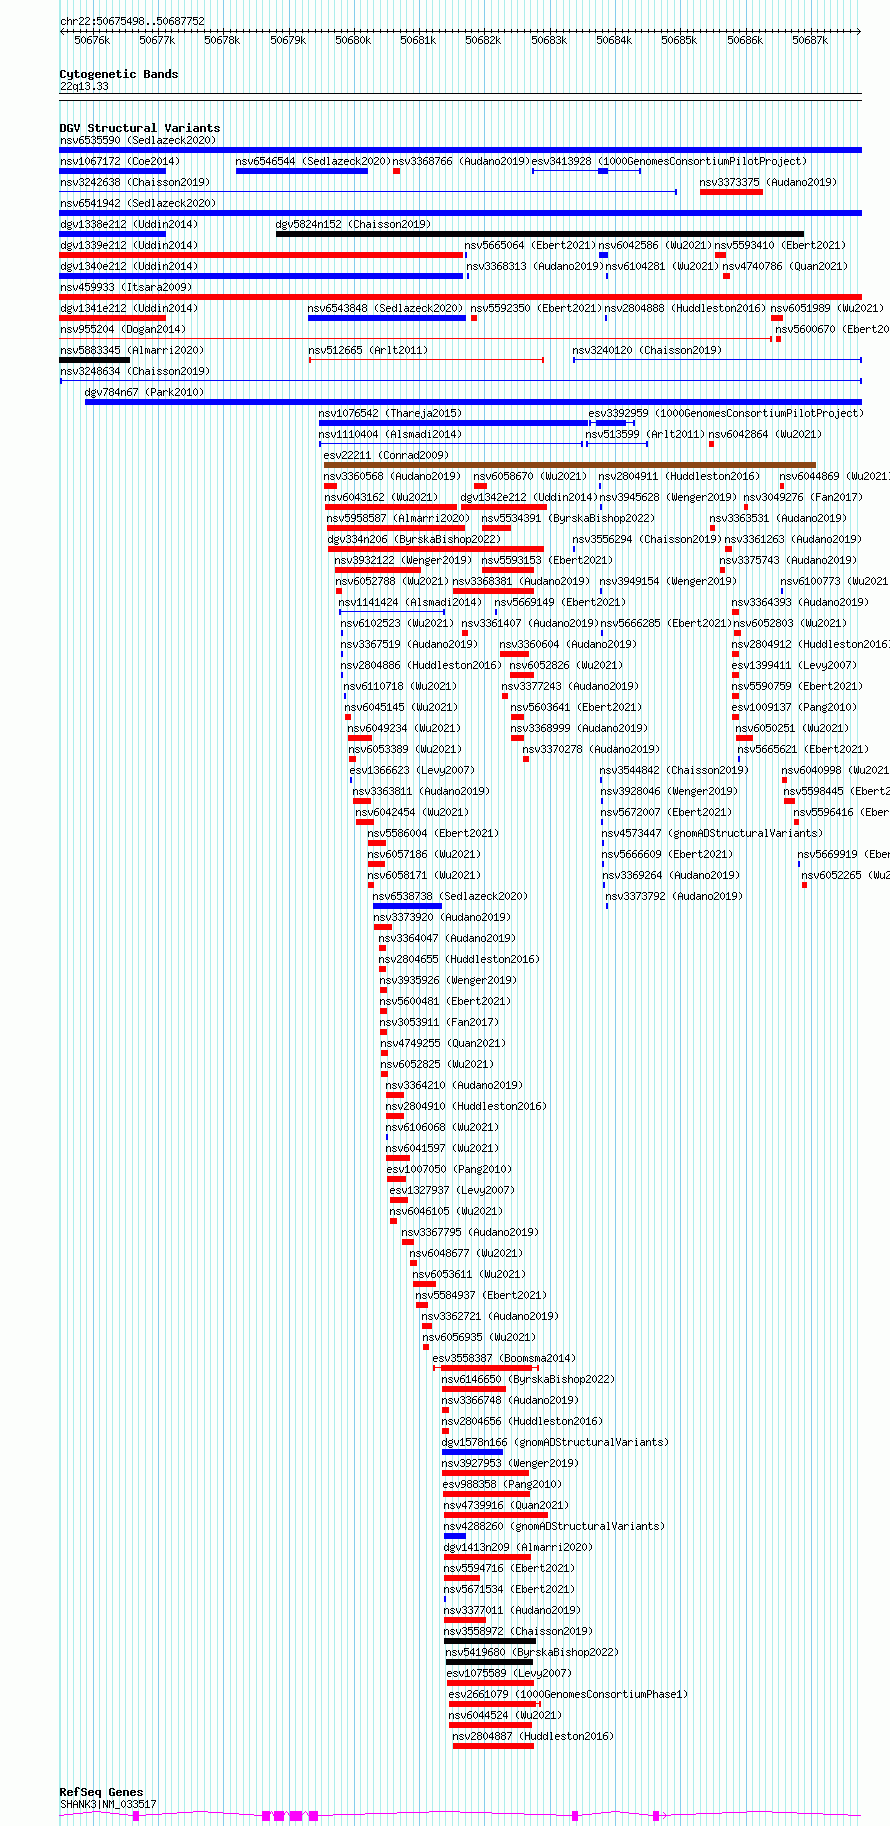Viewport: 890px width, 1826px height.
Task: Click esv988358 (Pang2010) label
Action: click(502, 1484)
